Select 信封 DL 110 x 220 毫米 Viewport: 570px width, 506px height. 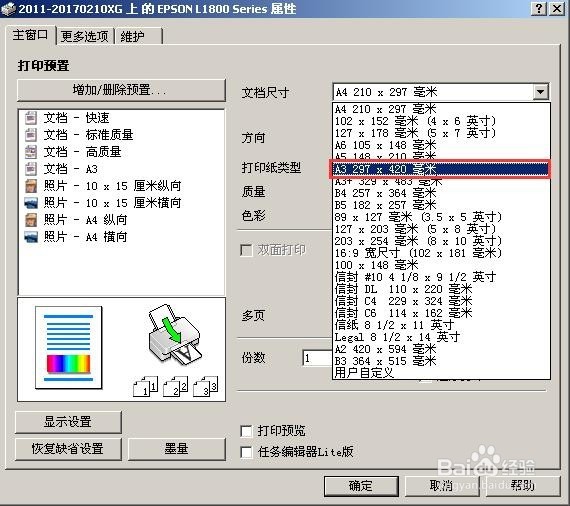(x=441, y=289)
